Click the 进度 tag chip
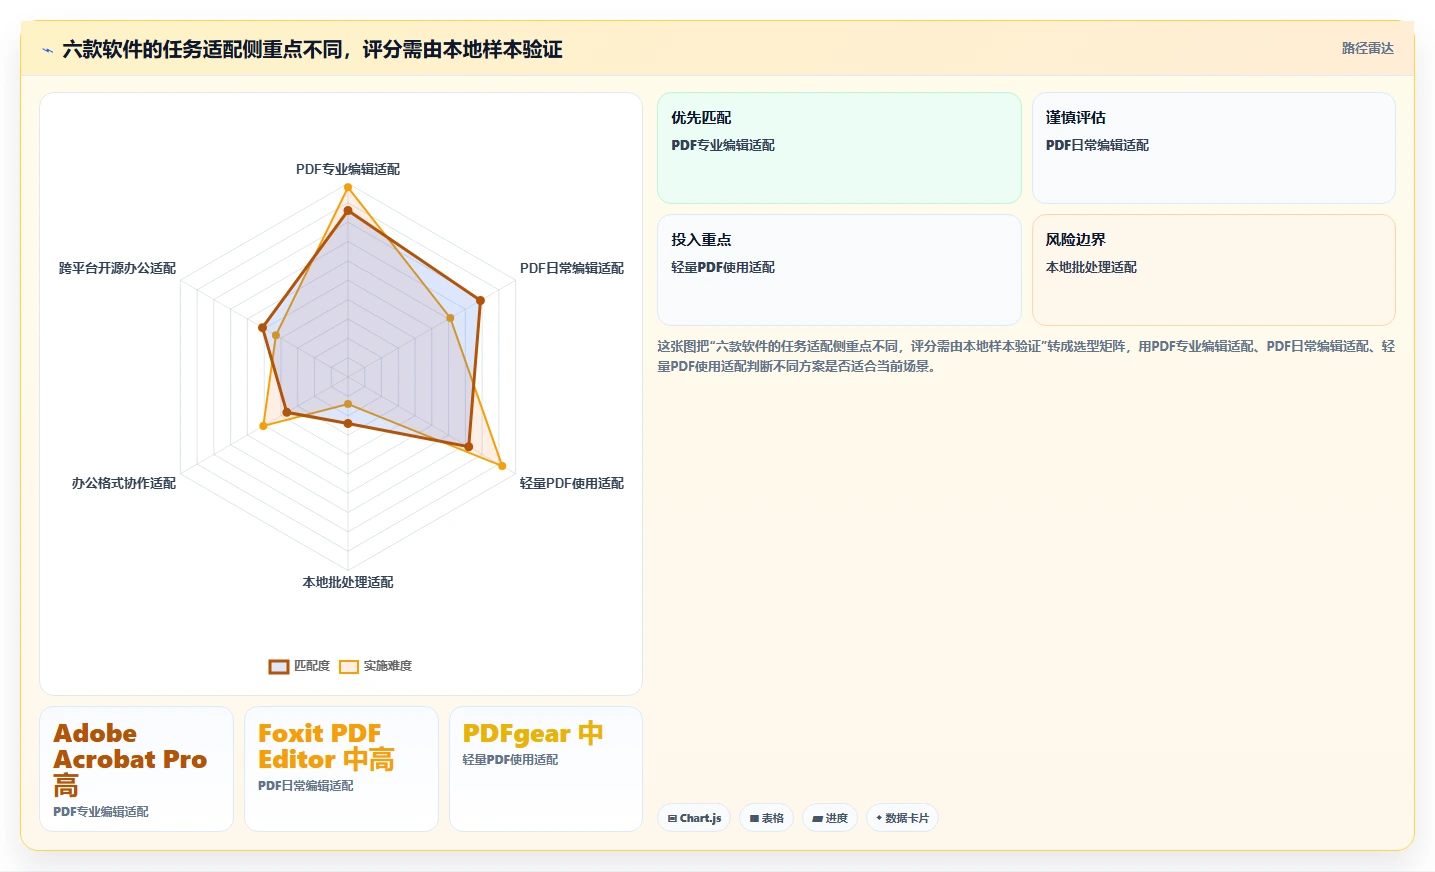Viewport: 1435px width, 872px height. point(830,818)
